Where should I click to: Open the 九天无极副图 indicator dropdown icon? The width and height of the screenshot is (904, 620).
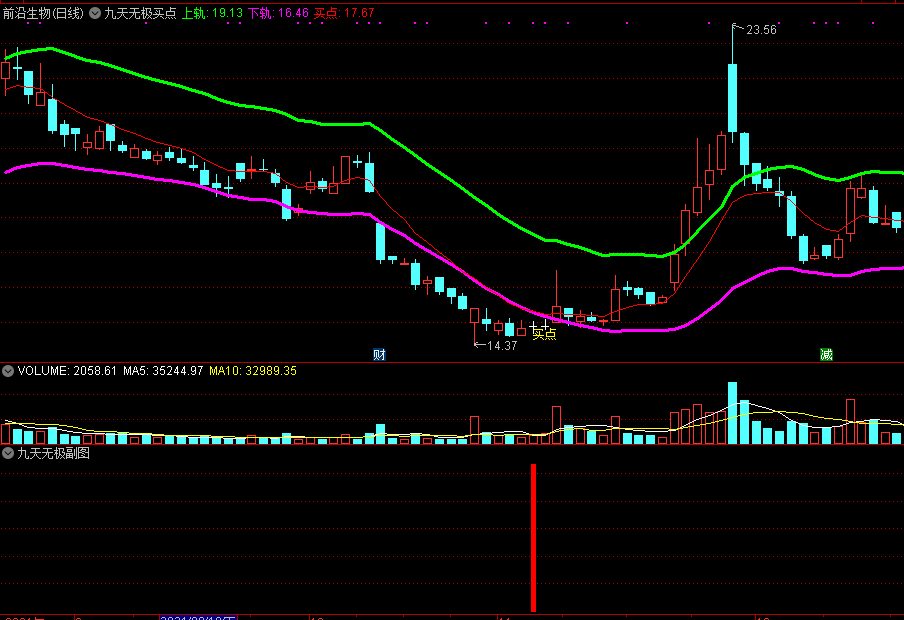8,453
